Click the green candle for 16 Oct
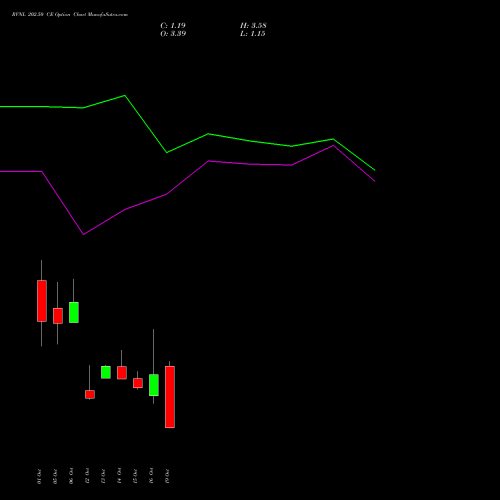The height and width of the screenshot is (500, 500). (x=154, y=385)
